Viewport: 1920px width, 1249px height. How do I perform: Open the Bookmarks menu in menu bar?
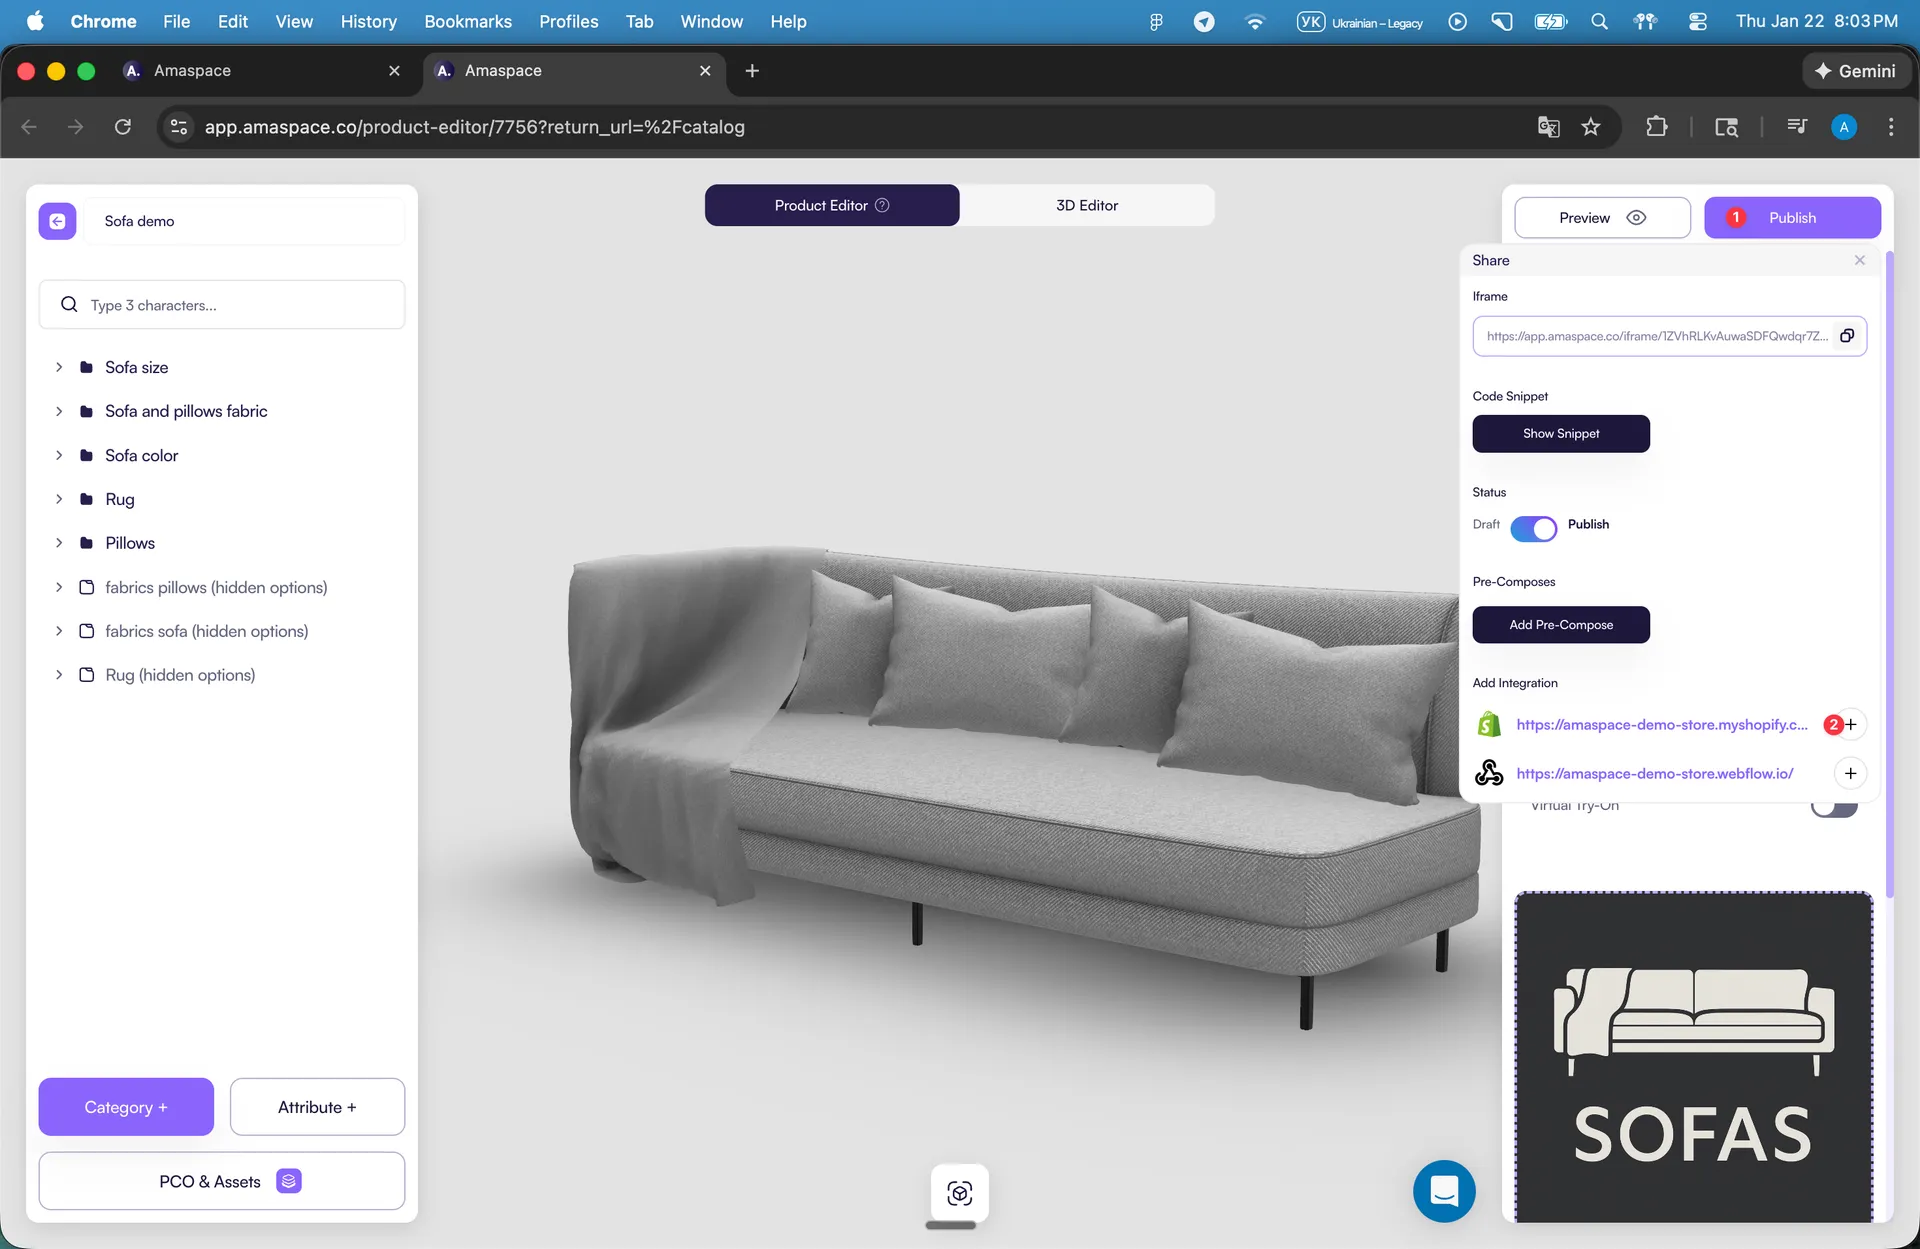pyautogui.click(x=467, y=21)
